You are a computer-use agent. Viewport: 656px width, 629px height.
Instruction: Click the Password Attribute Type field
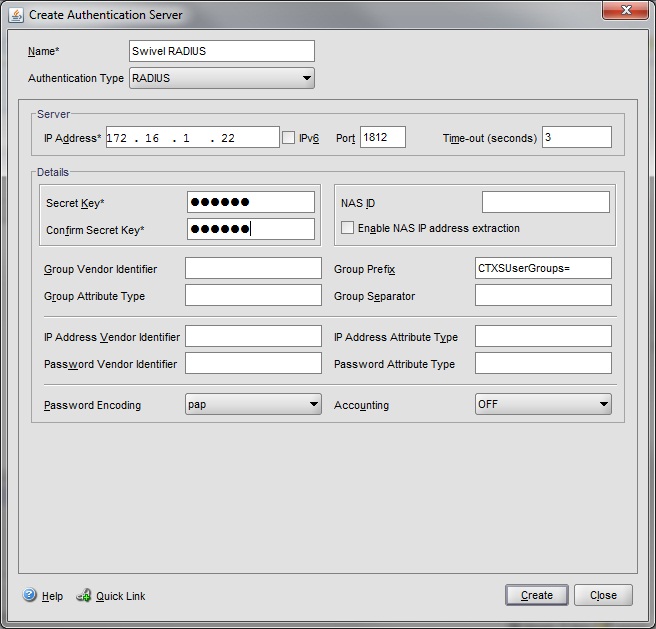pyautogui.click(x=543, y=363)
